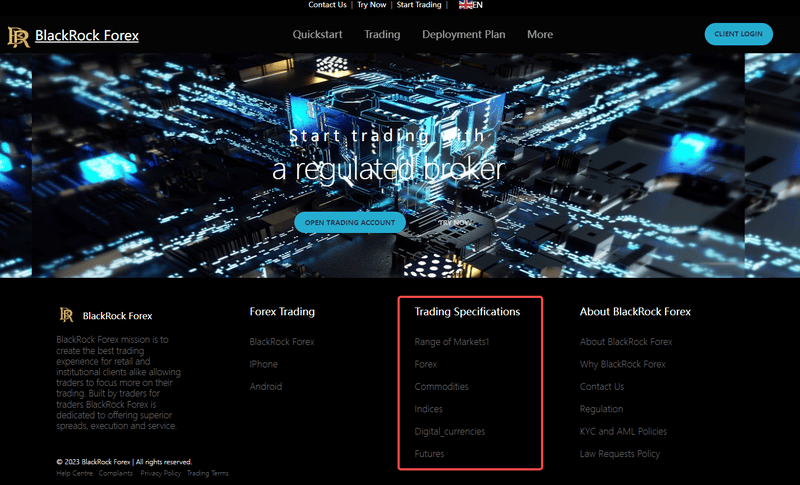Click the Trading Specifications heading

point(467,312)
